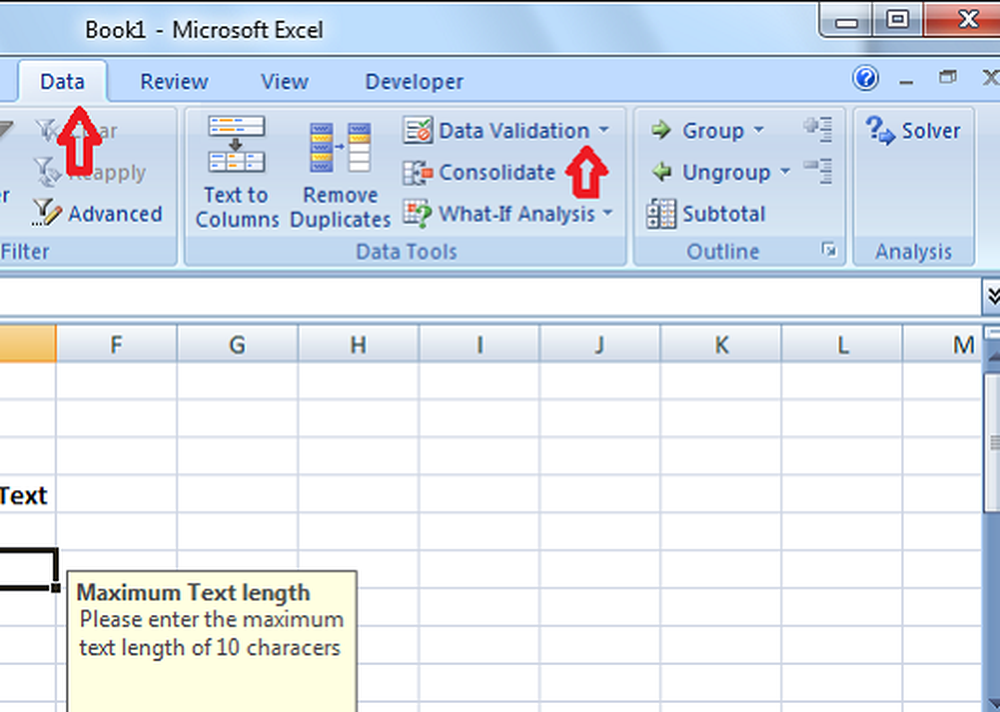Click the Remove Duplicates icon
This screenshot has width=1000, height=712.
coord(341,147)
